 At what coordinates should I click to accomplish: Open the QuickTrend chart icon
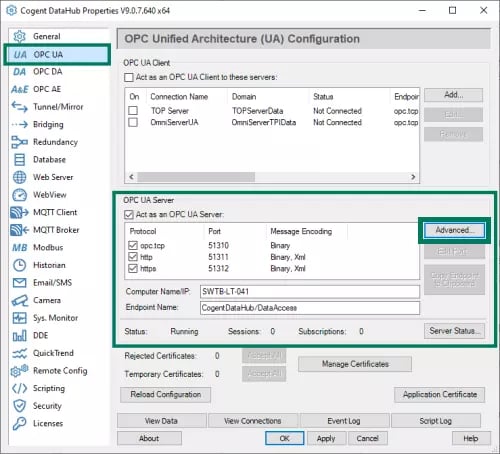19,353
